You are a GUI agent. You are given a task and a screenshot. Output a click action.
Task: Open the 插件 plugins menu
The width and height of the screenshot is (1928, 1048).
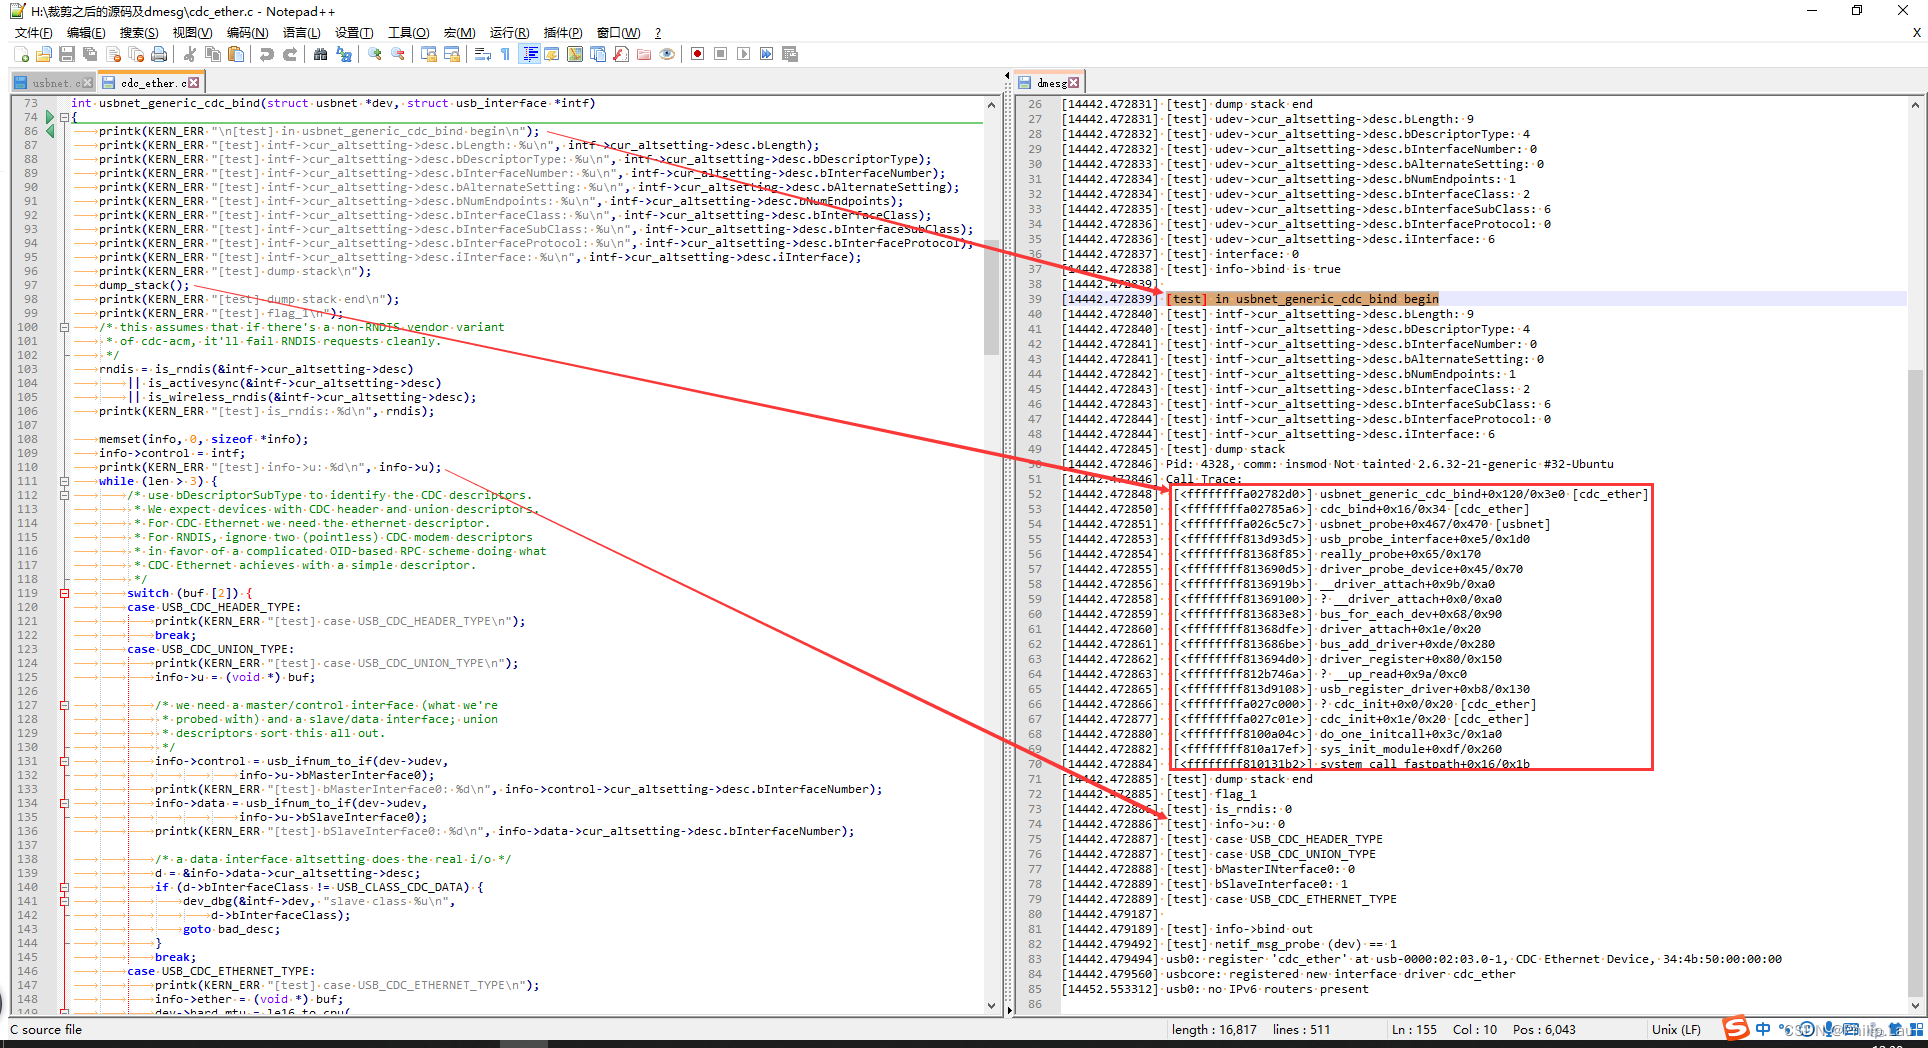click(563, 32)
